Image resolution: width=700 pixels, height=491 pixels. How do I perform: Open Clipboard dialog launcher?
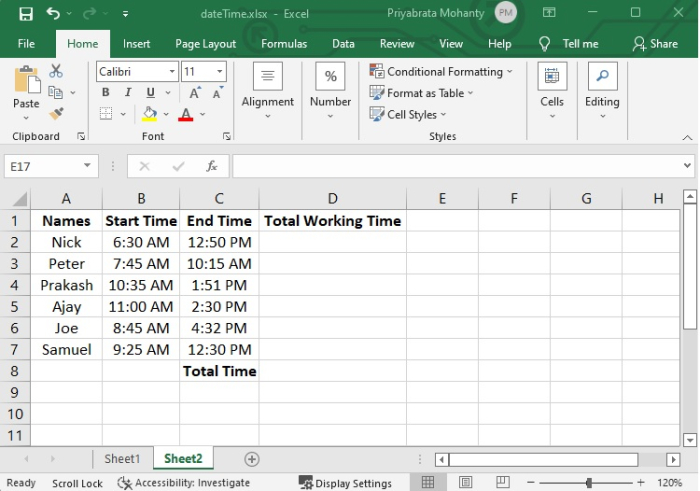(81, 136)
